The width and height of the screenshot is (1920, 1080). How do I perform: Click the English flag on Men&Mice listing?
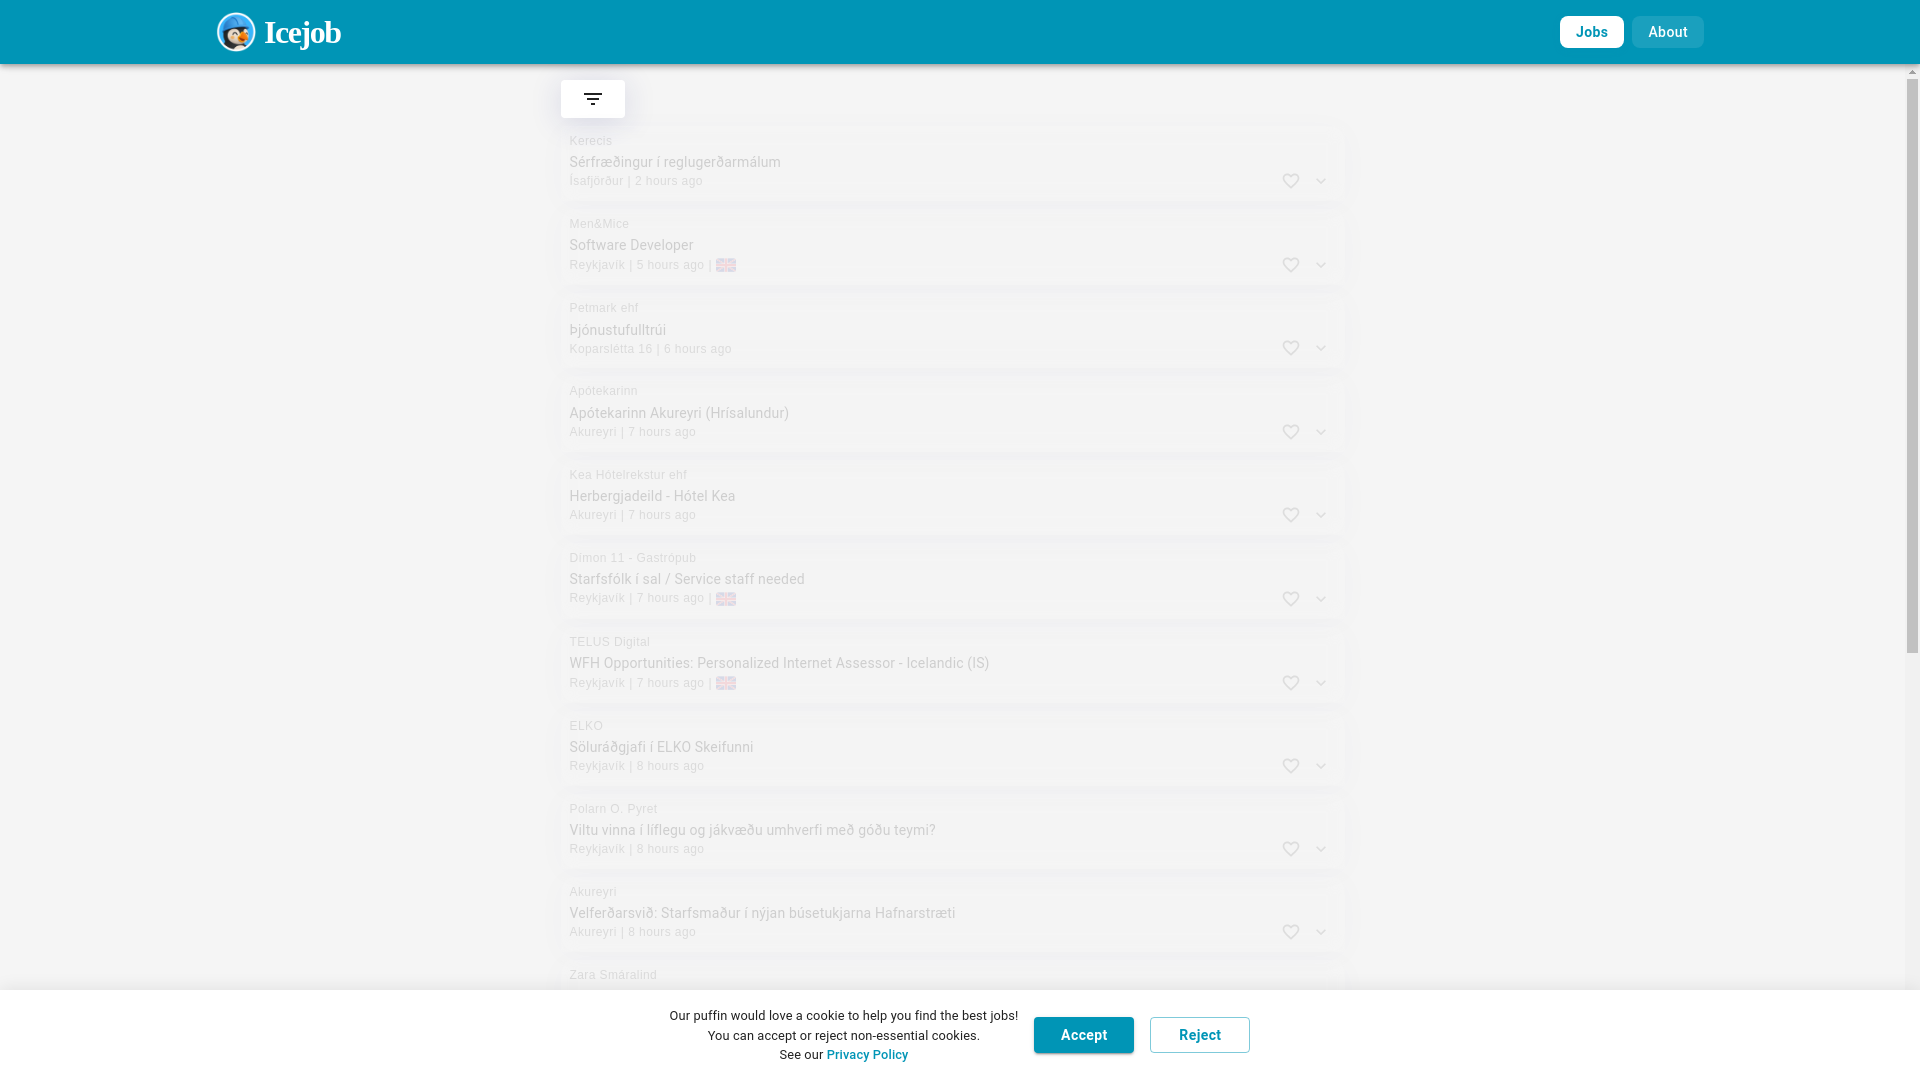pyautogui.click(x=726, y=265)
